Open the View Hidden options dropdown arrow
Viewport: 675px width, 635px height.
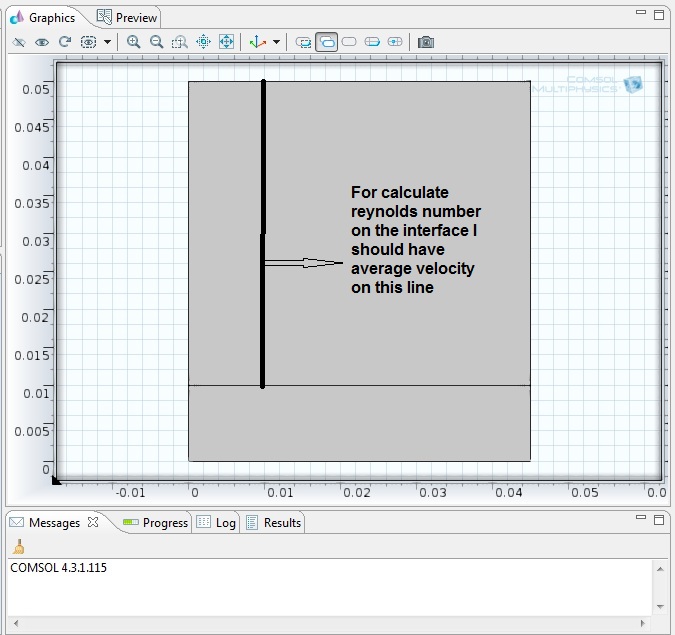107,42
